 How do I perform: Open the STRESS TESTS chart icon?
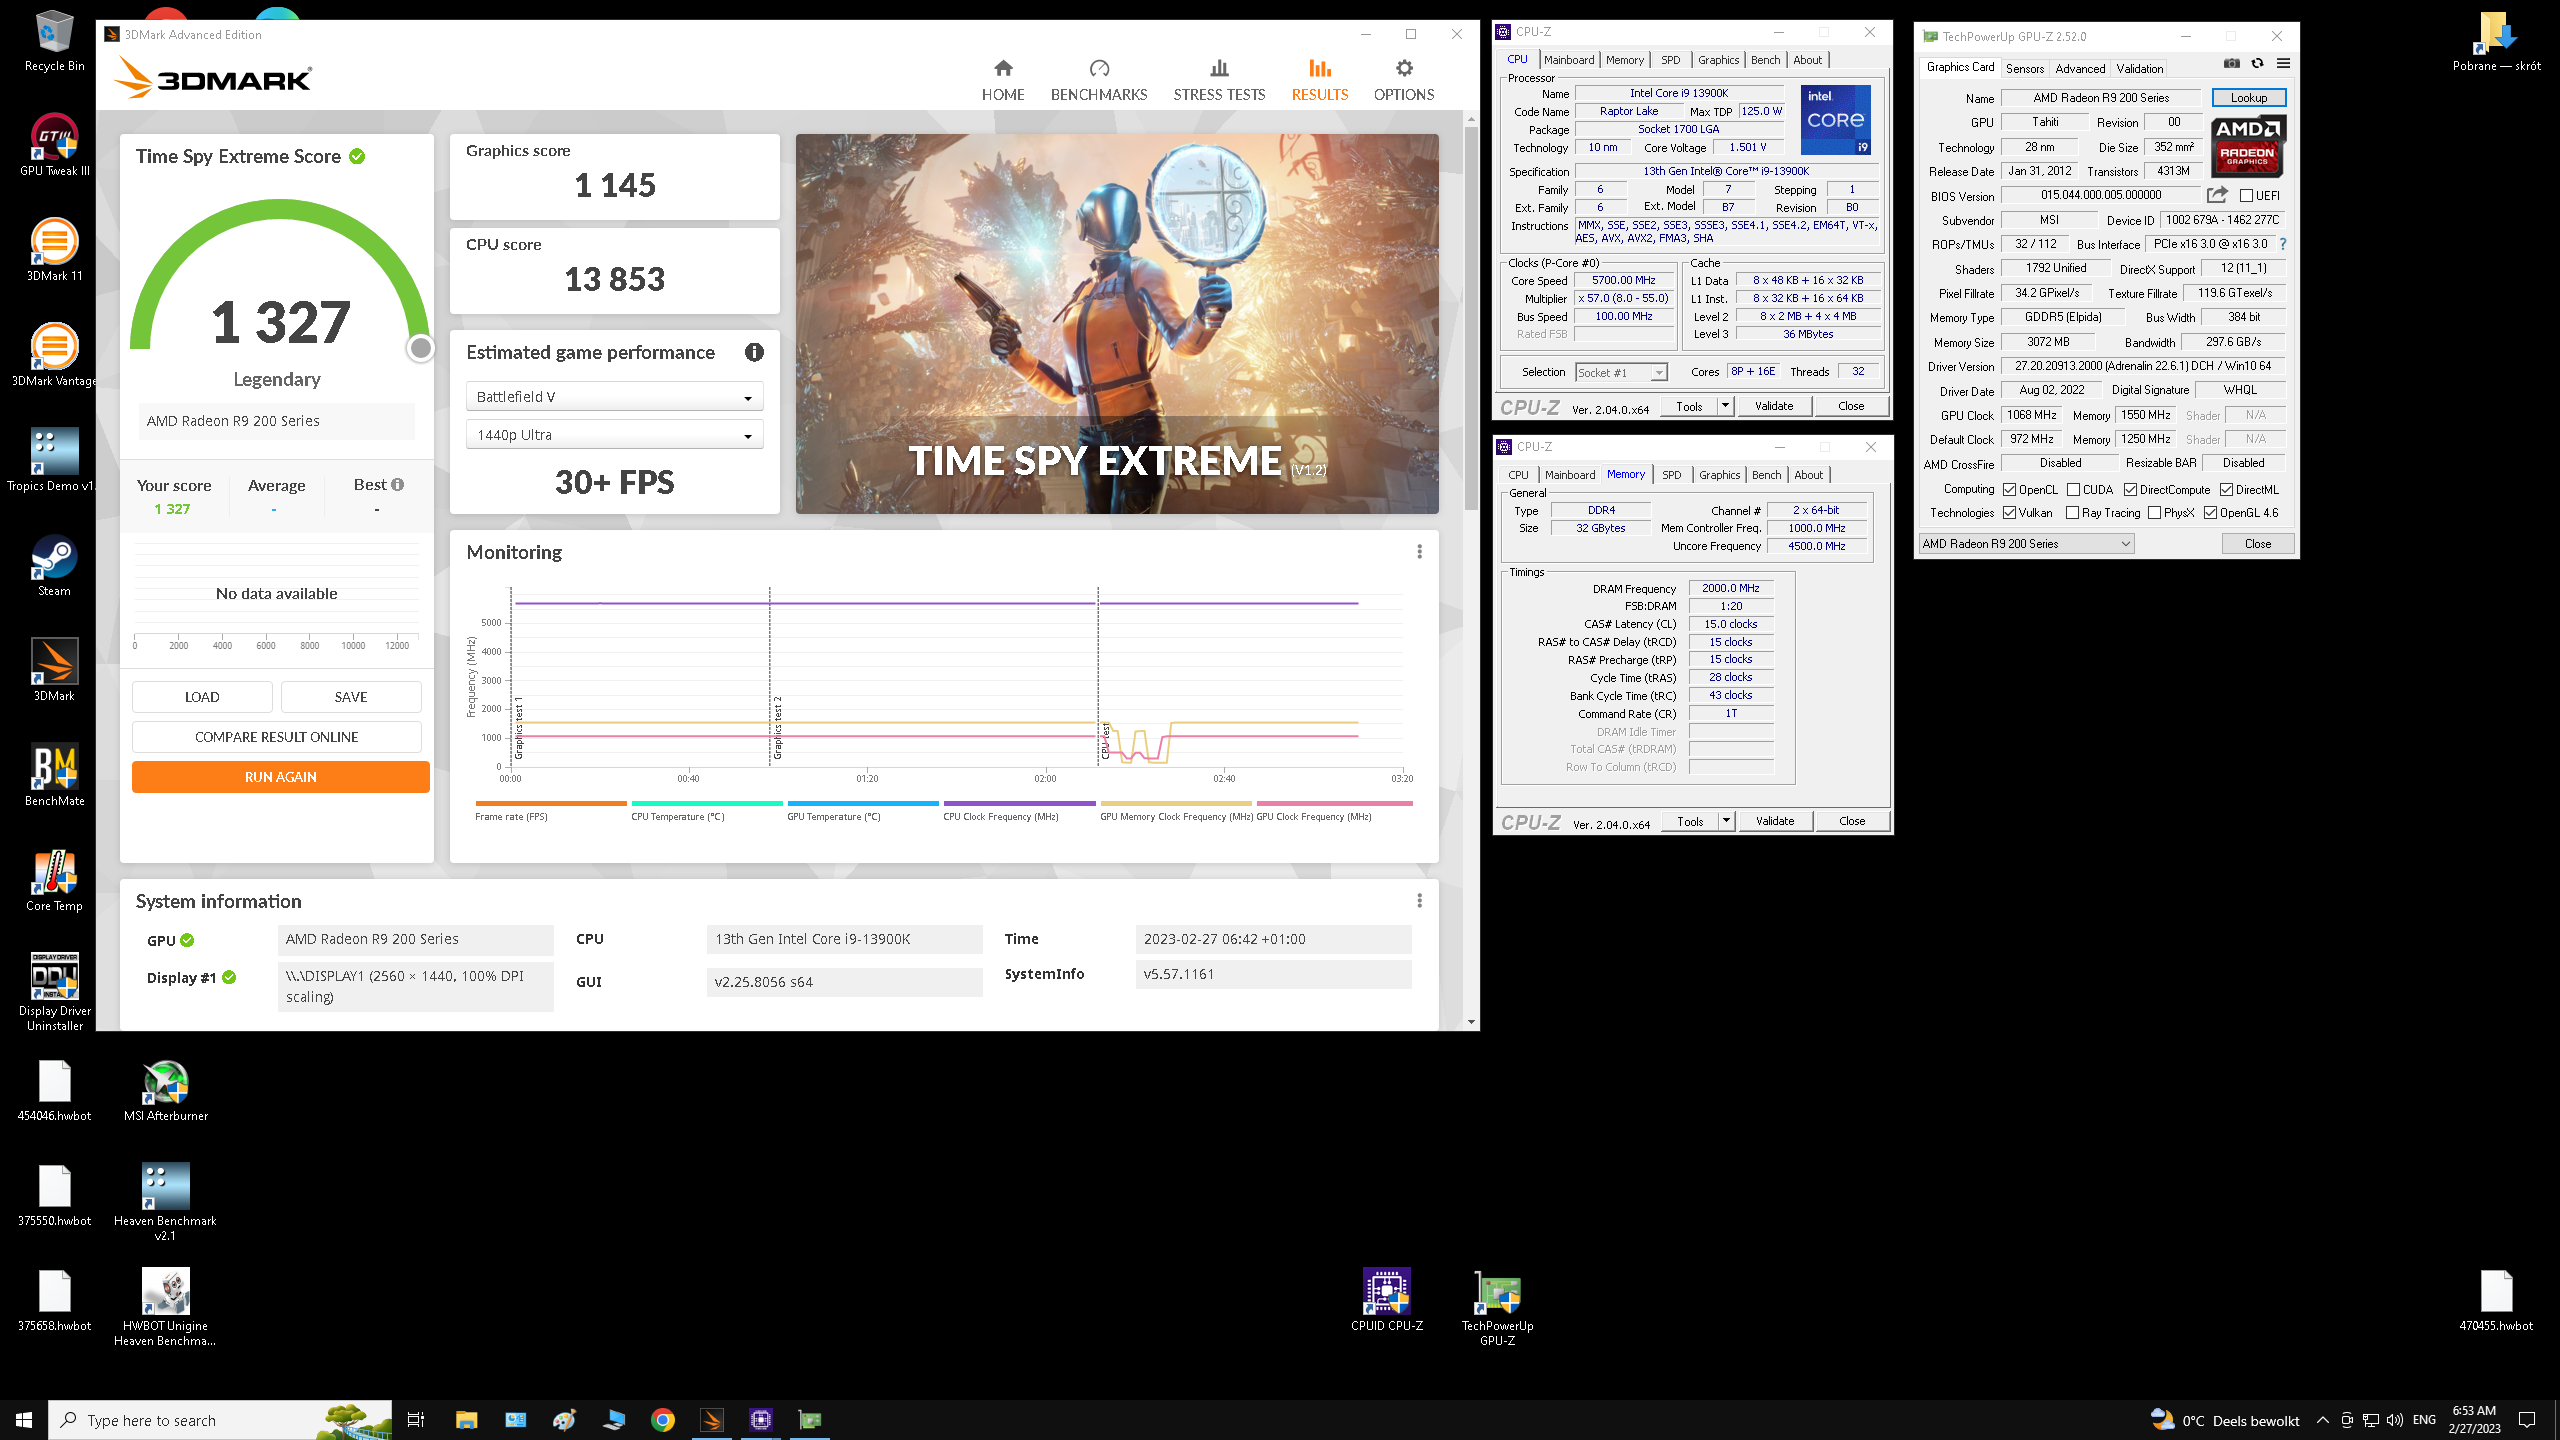click(1219, 68)
